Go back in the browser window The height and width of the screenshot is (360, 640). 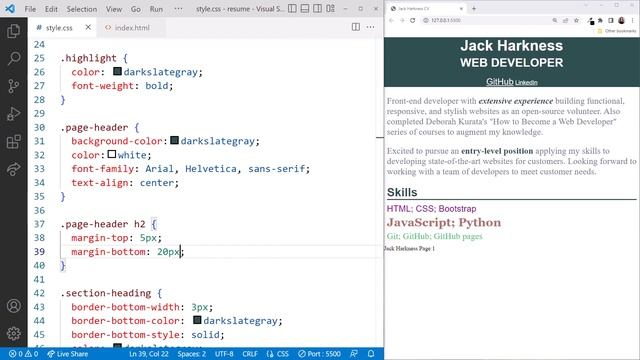[391, 20]
